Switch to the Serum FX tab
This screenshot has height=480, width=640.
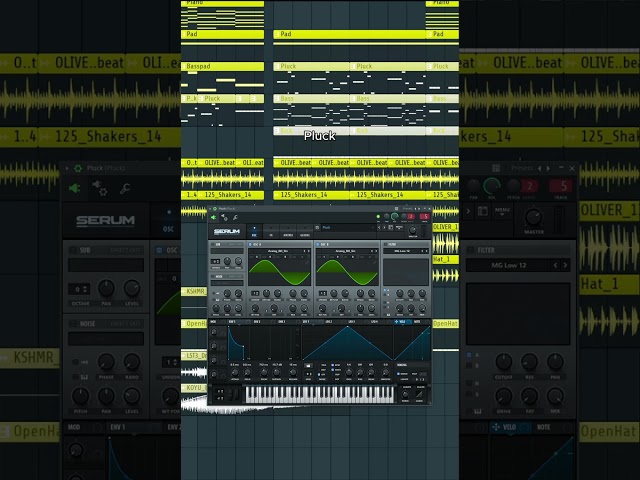coord(271,231)
